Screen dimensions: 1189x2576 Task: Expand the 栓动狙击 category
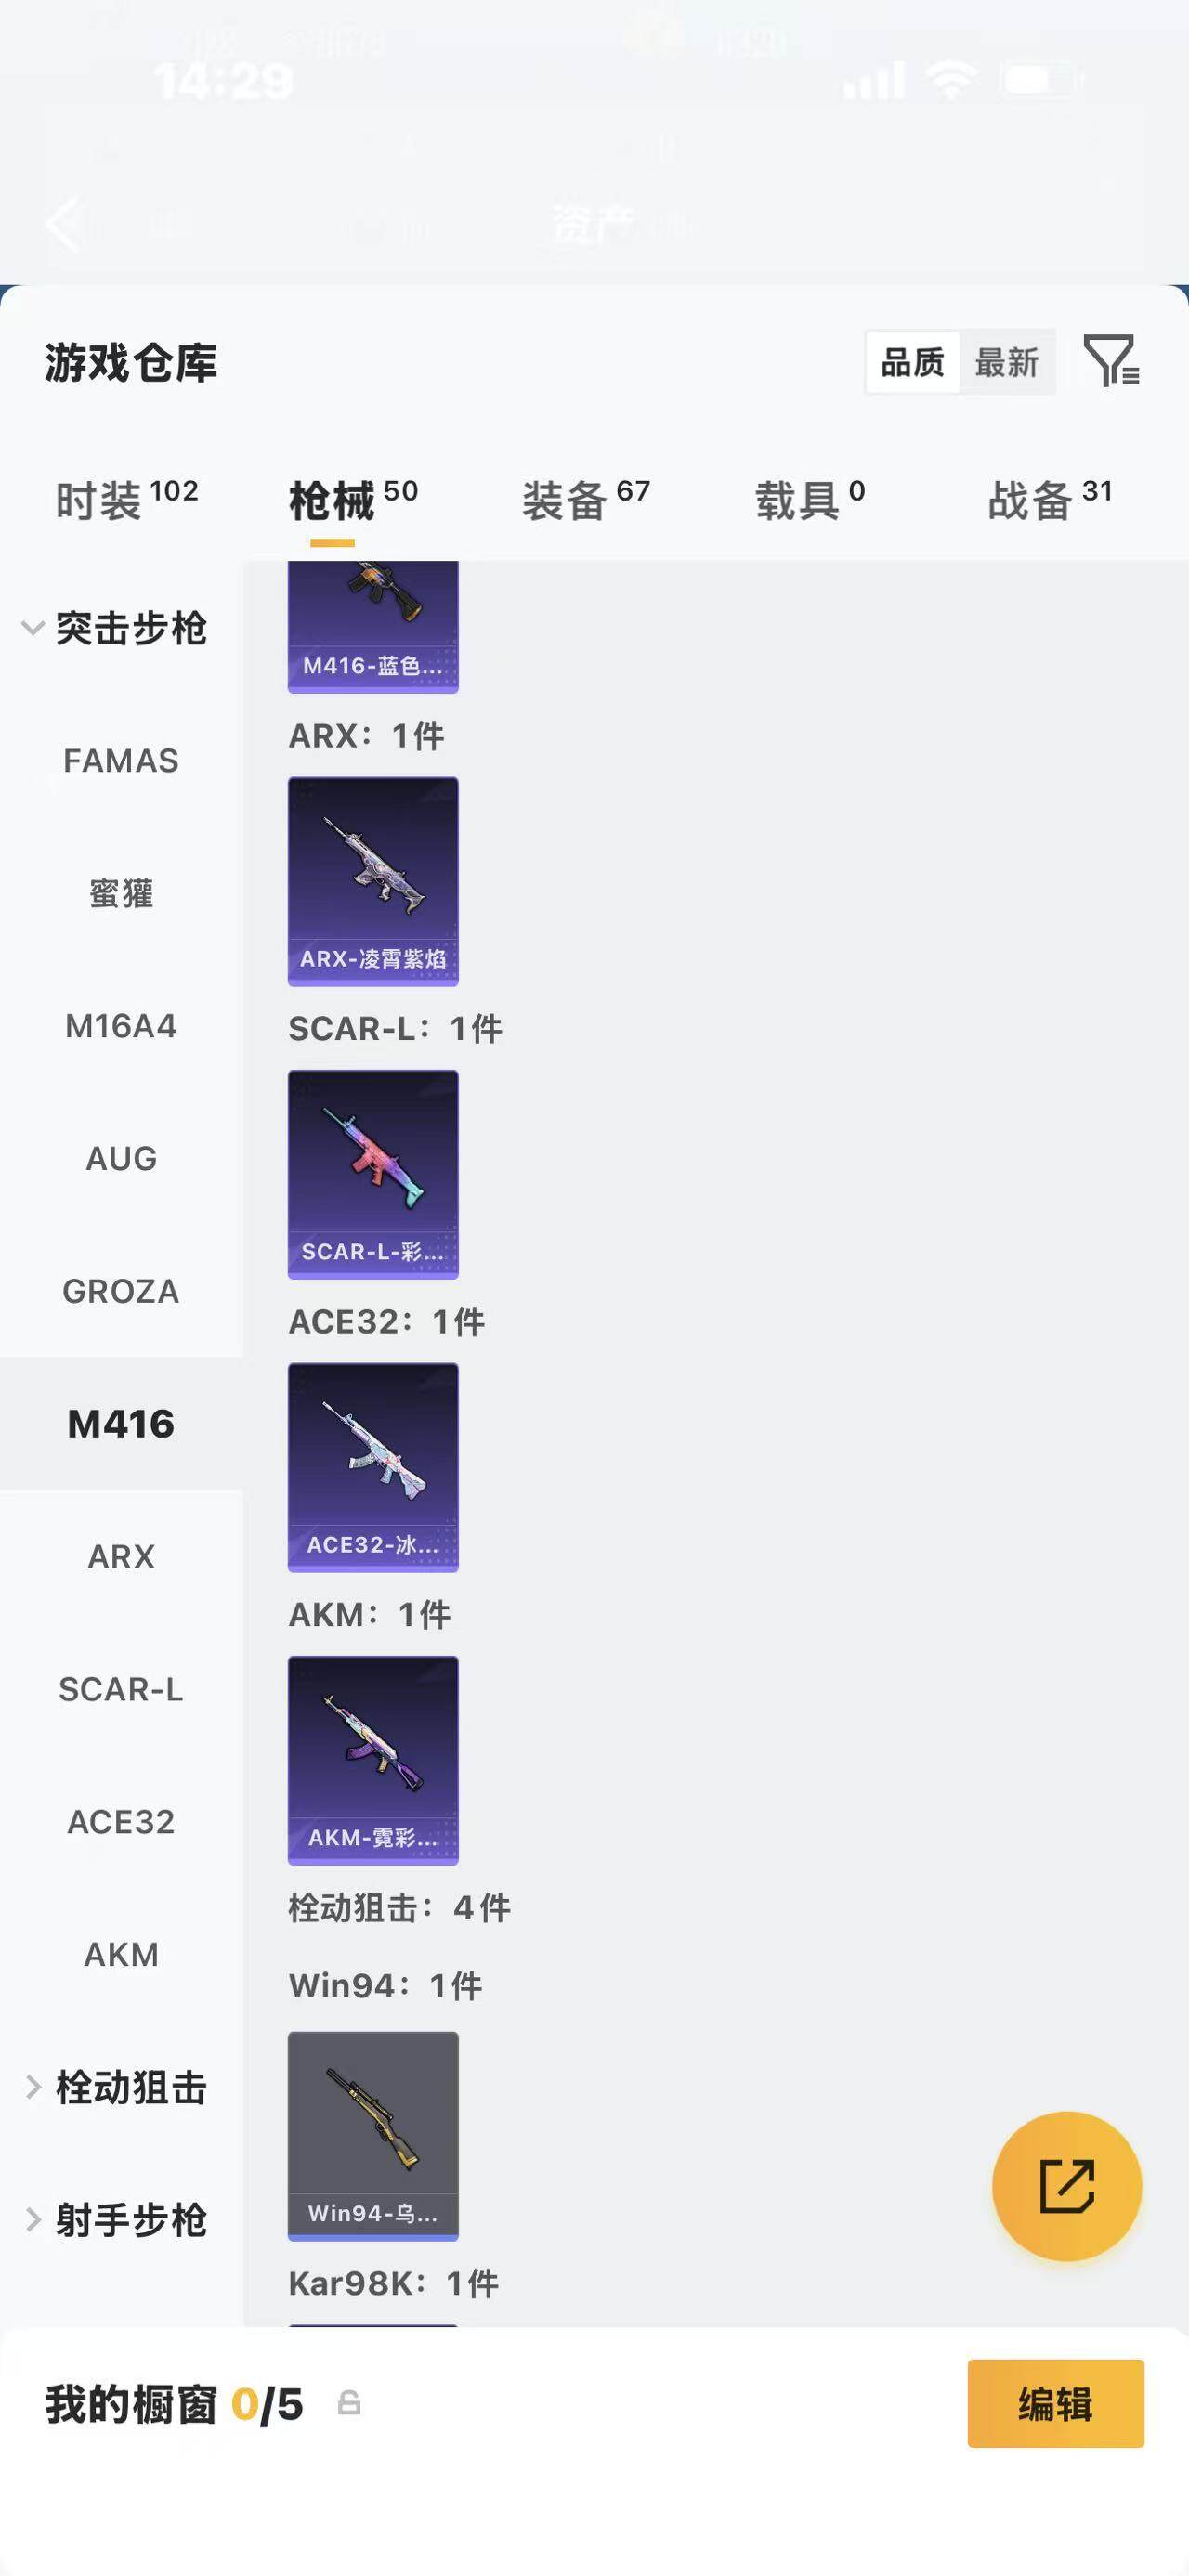[117, 2087]
